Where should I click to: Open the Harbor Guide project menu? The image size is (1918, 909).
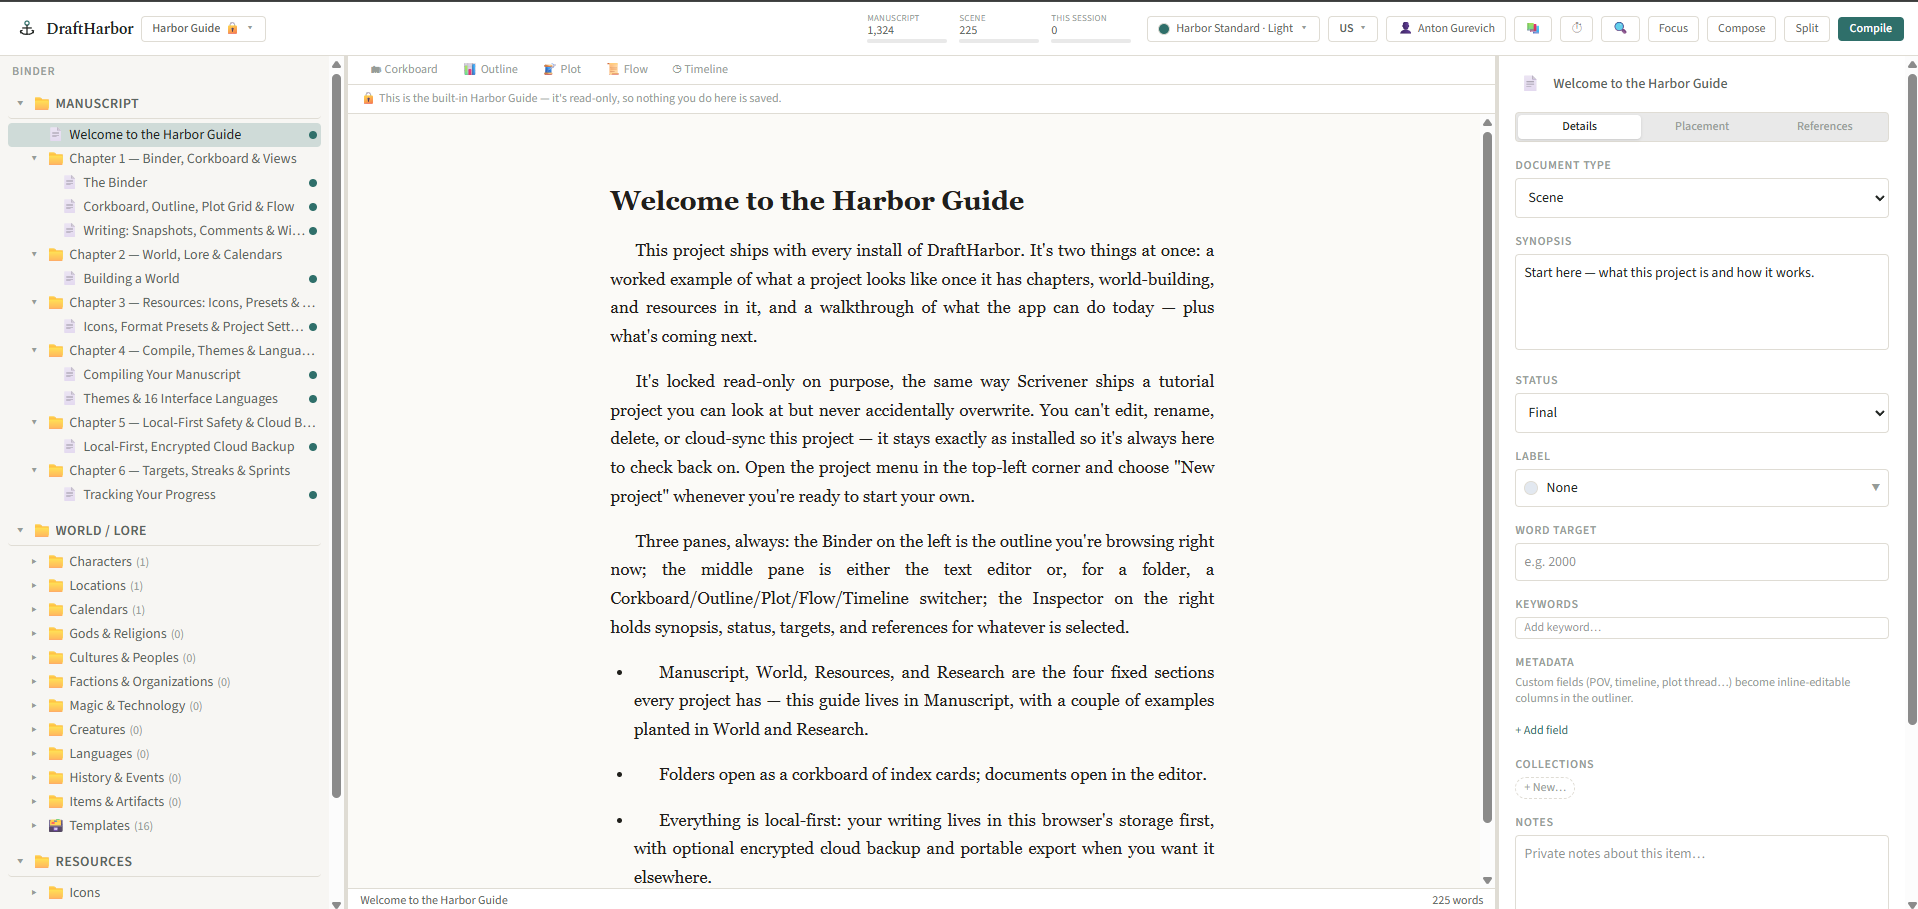point(203,28)
